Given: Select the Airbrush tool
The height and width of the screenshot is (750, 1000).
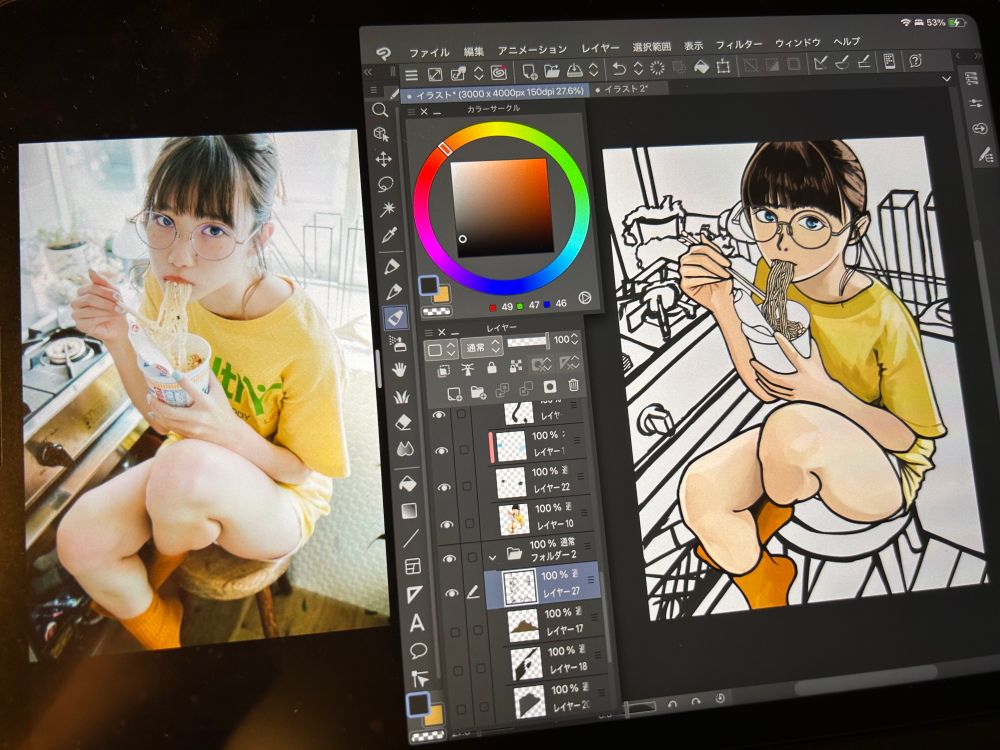Looking at the screenshot, I should coord(397,344).
